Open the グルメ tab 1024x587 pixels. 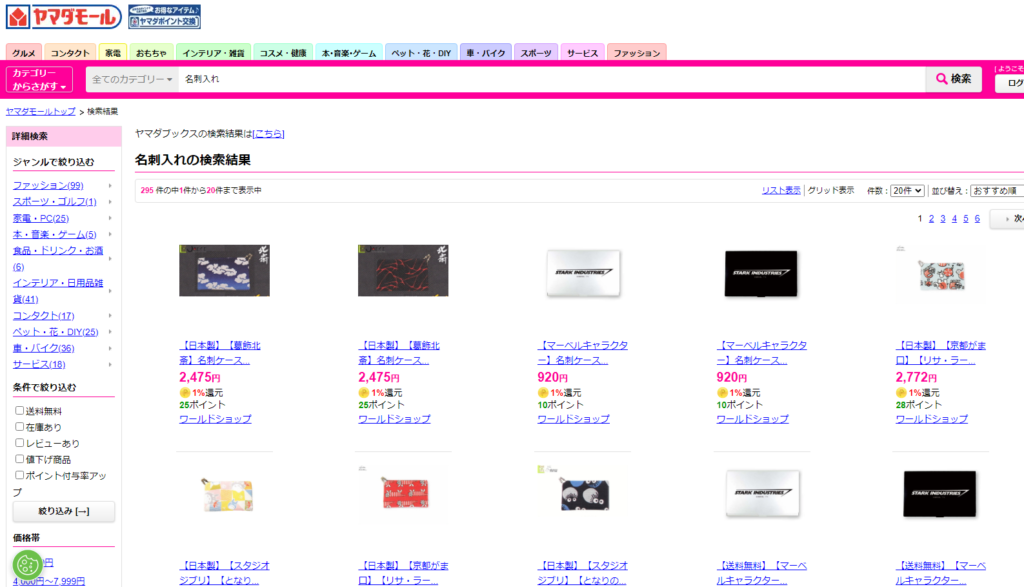point(24,53)
